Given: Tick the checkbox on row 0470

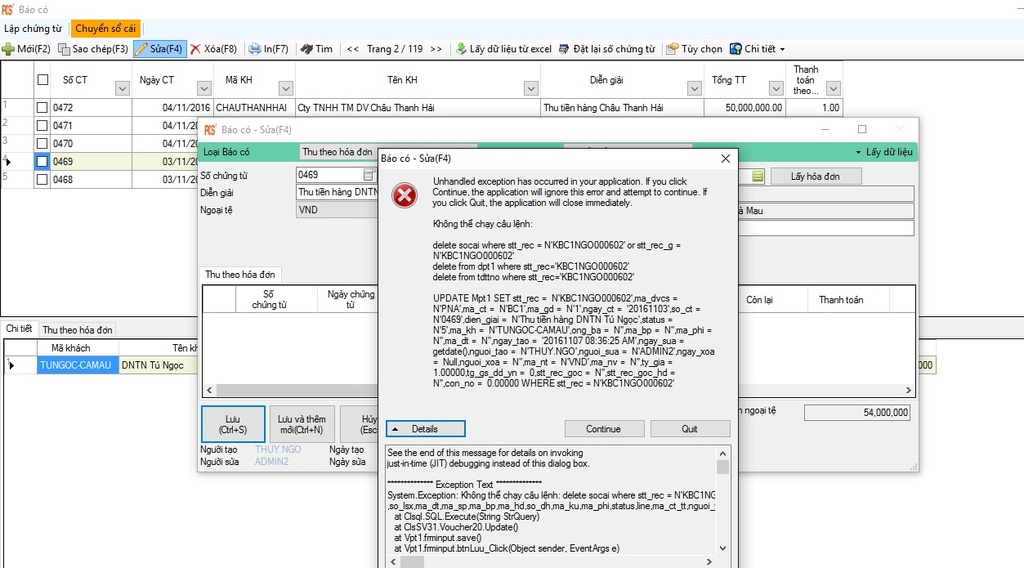Looking at the screenshot, I should (x=42, y=143).
